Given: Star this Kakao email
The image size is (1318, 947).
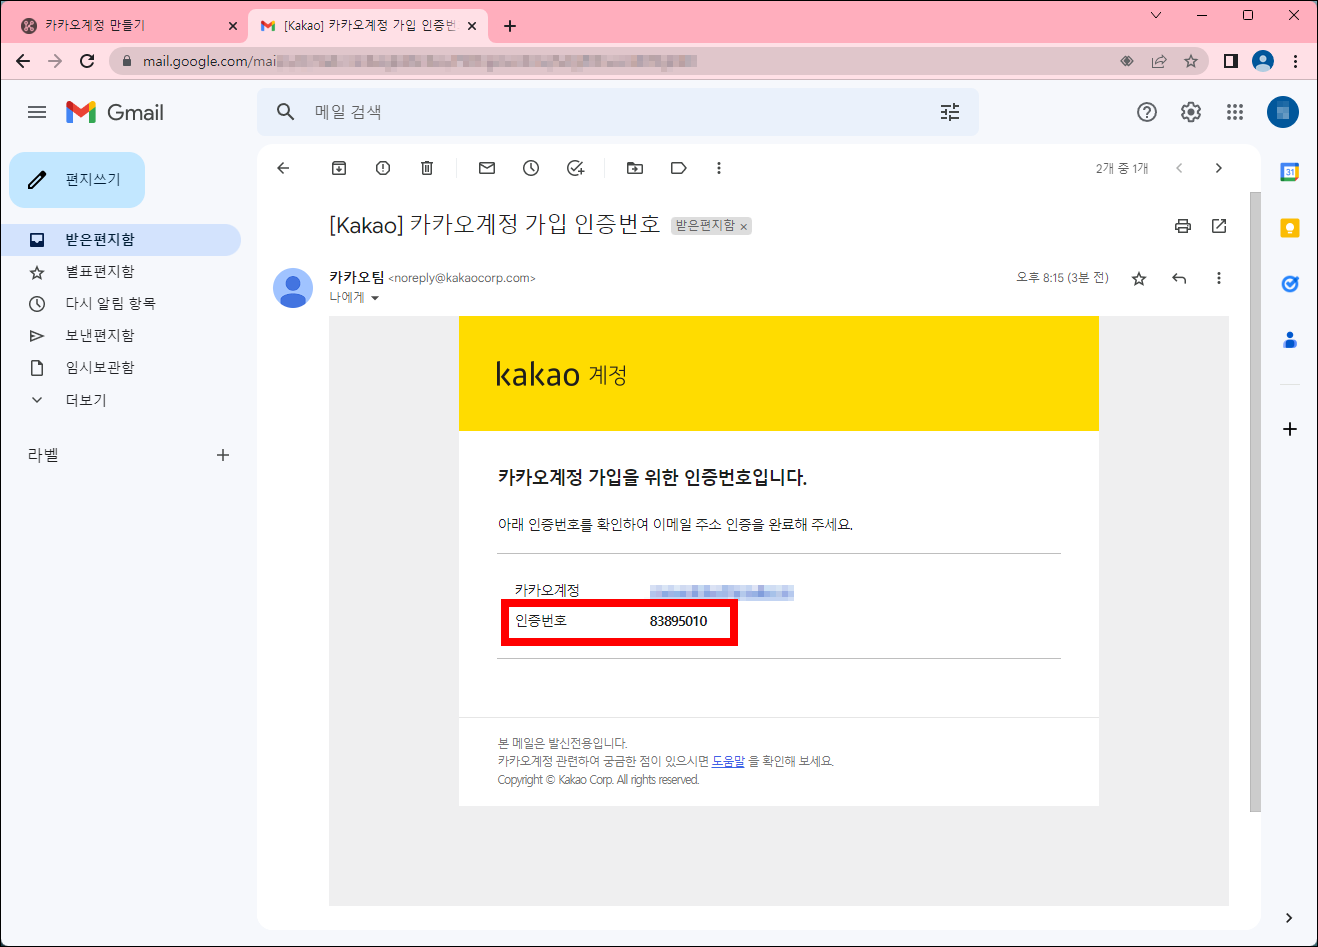Looking at the screenshot, I should point(1139,278).
